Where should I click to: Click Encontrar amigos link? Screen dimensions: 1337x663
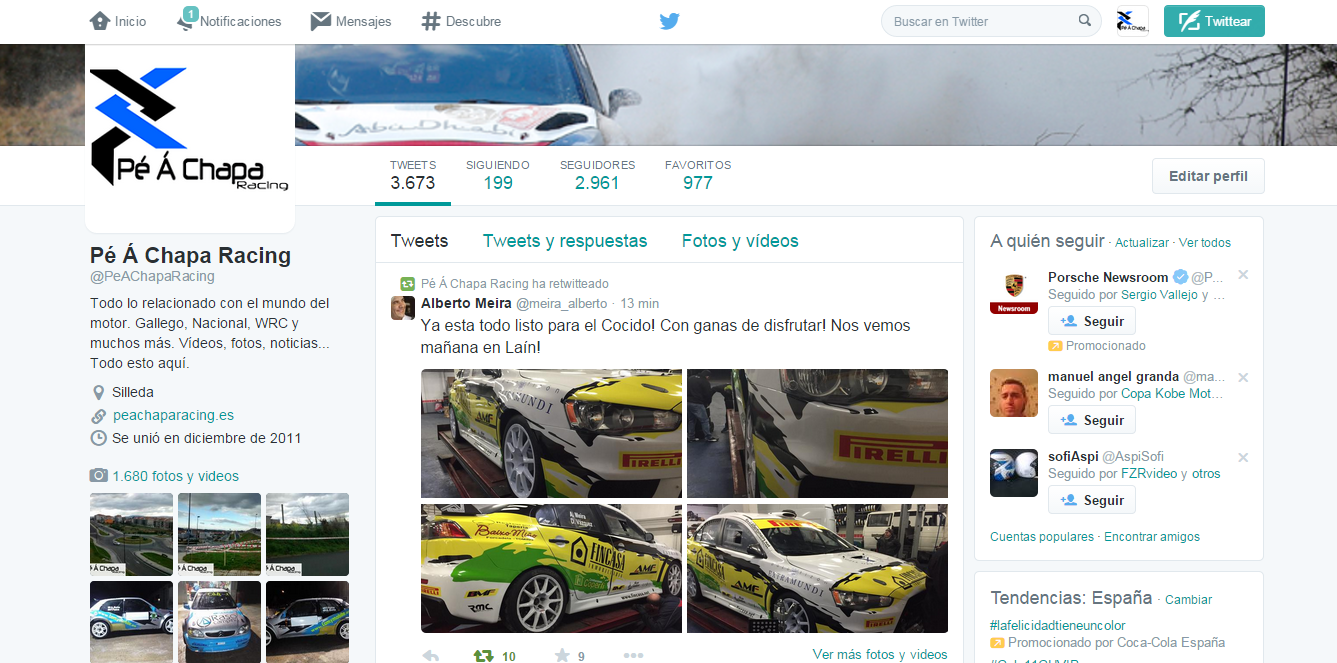(1152, 537)
